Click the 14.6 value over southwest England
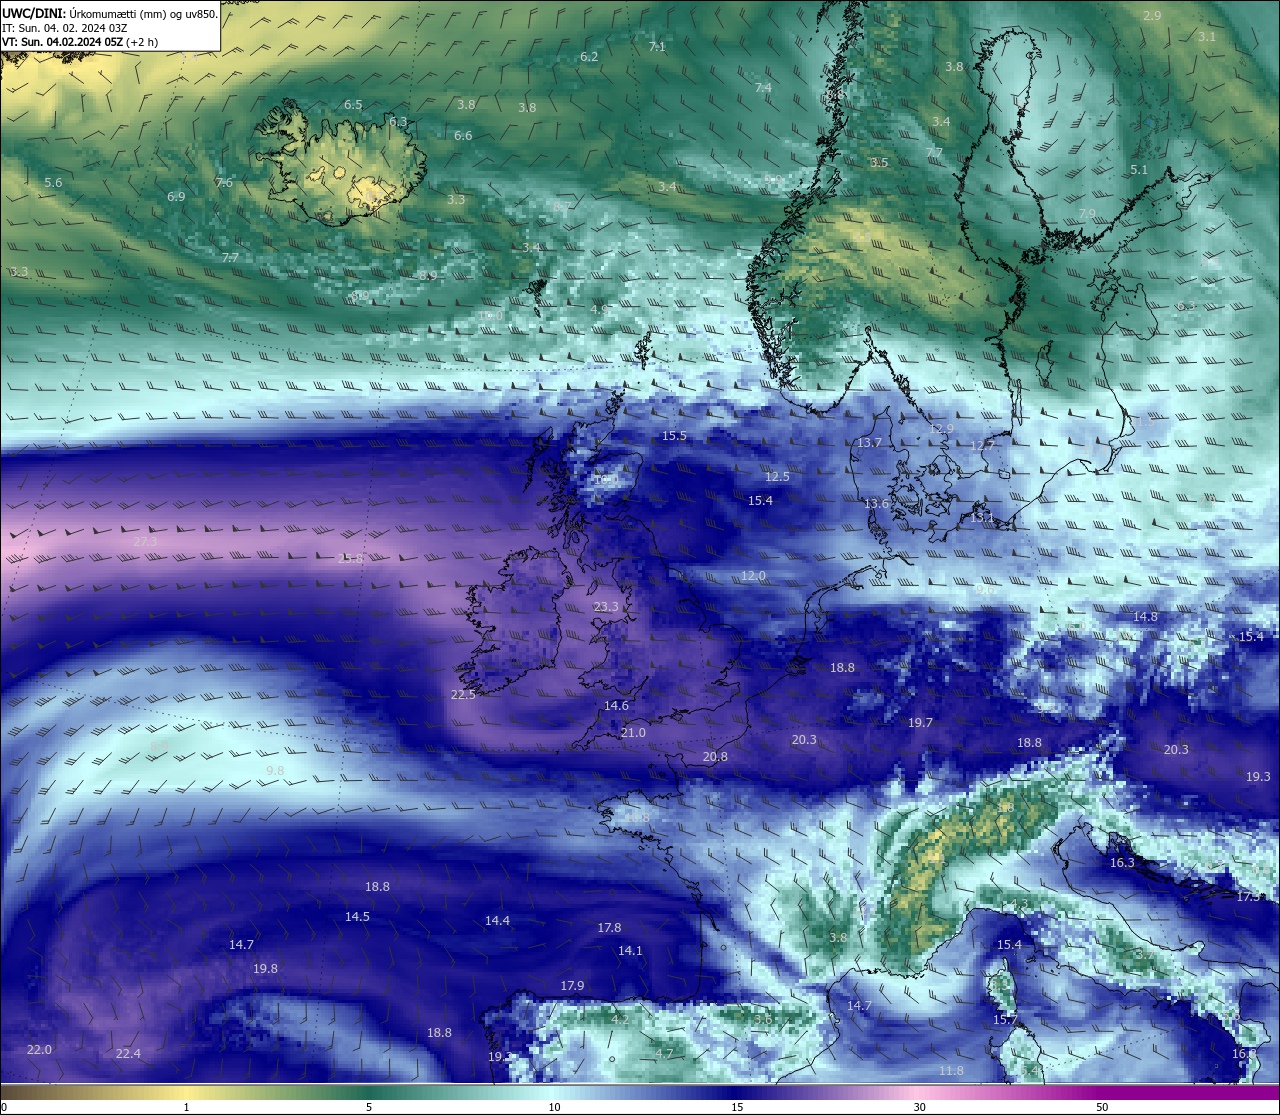The height and width of the screenshot is (1115, 1280). (x=616, y=705)
